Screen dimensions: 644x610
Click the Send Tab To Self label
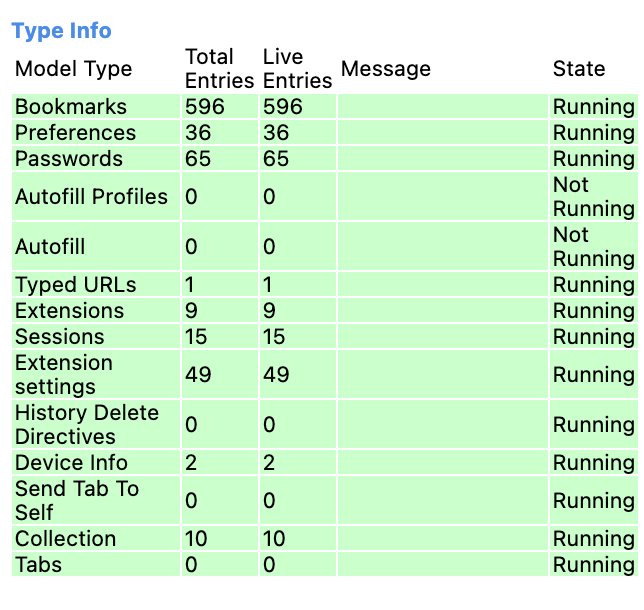point(77,500)
